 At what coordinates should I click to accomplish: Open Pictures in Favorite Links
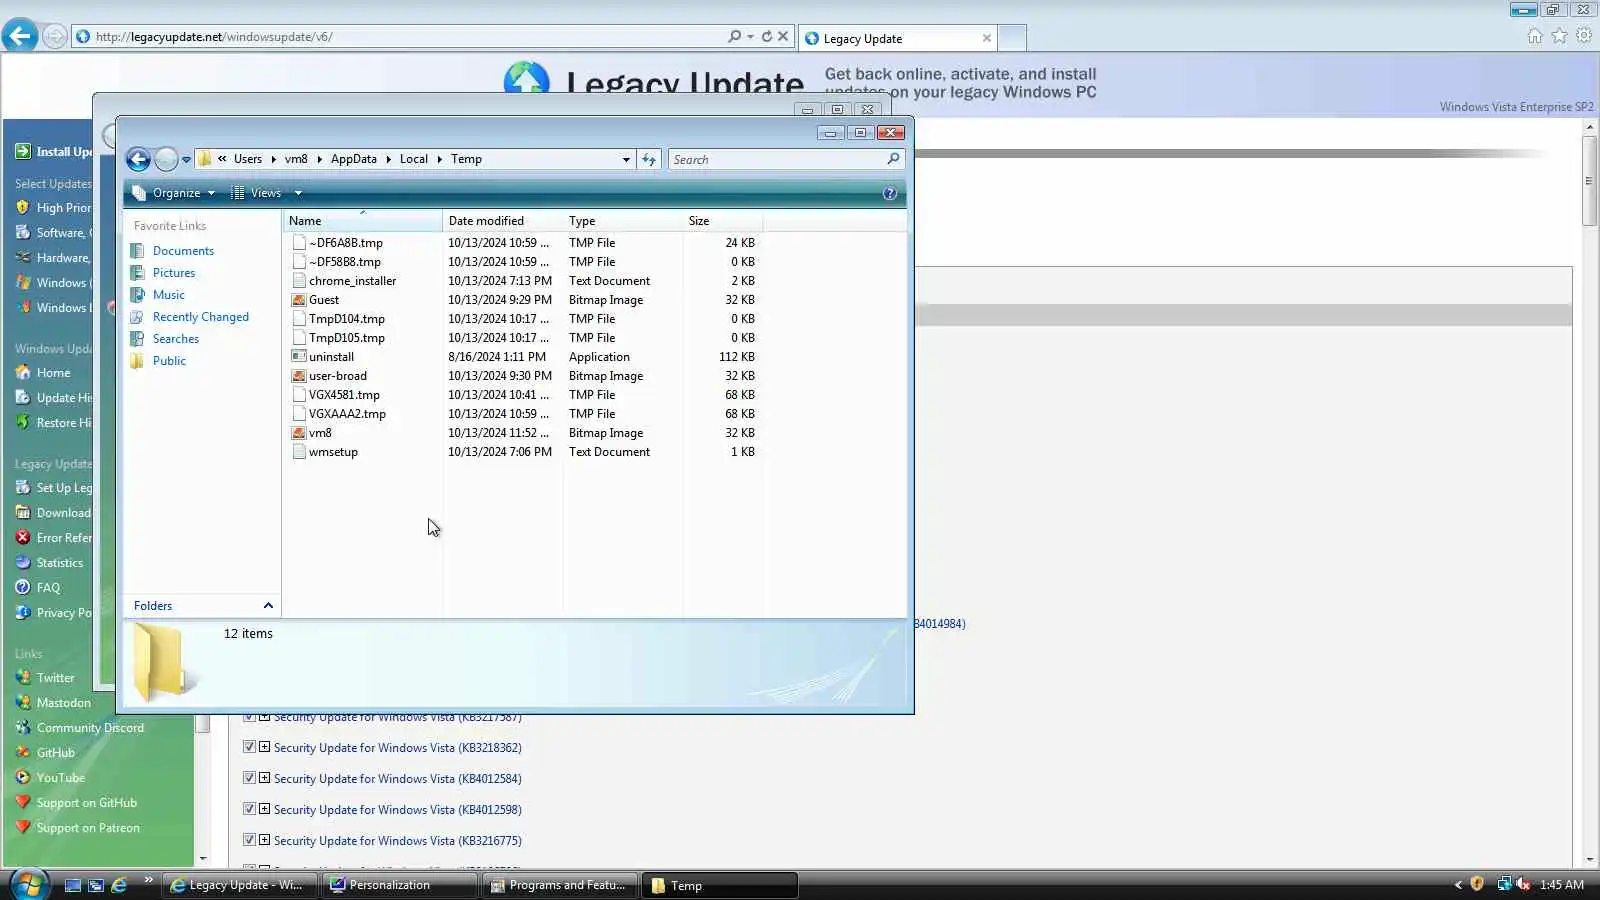(174, 273)
